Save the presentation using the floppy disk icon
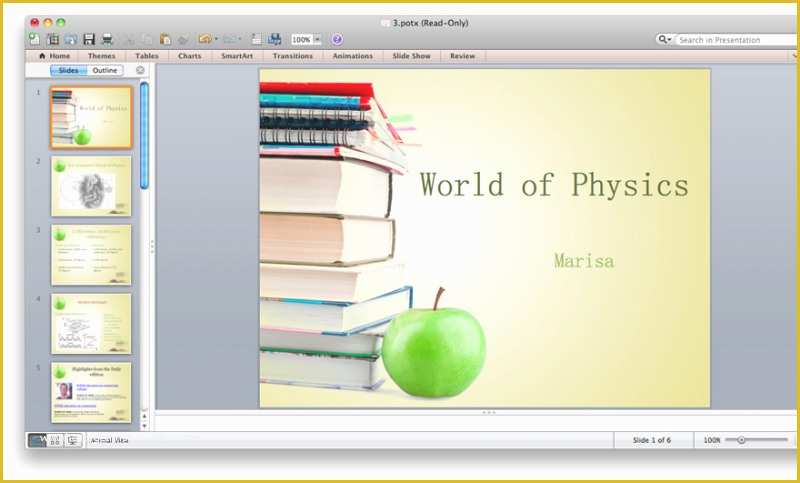The image size is (800, 483). click(89, 39)
